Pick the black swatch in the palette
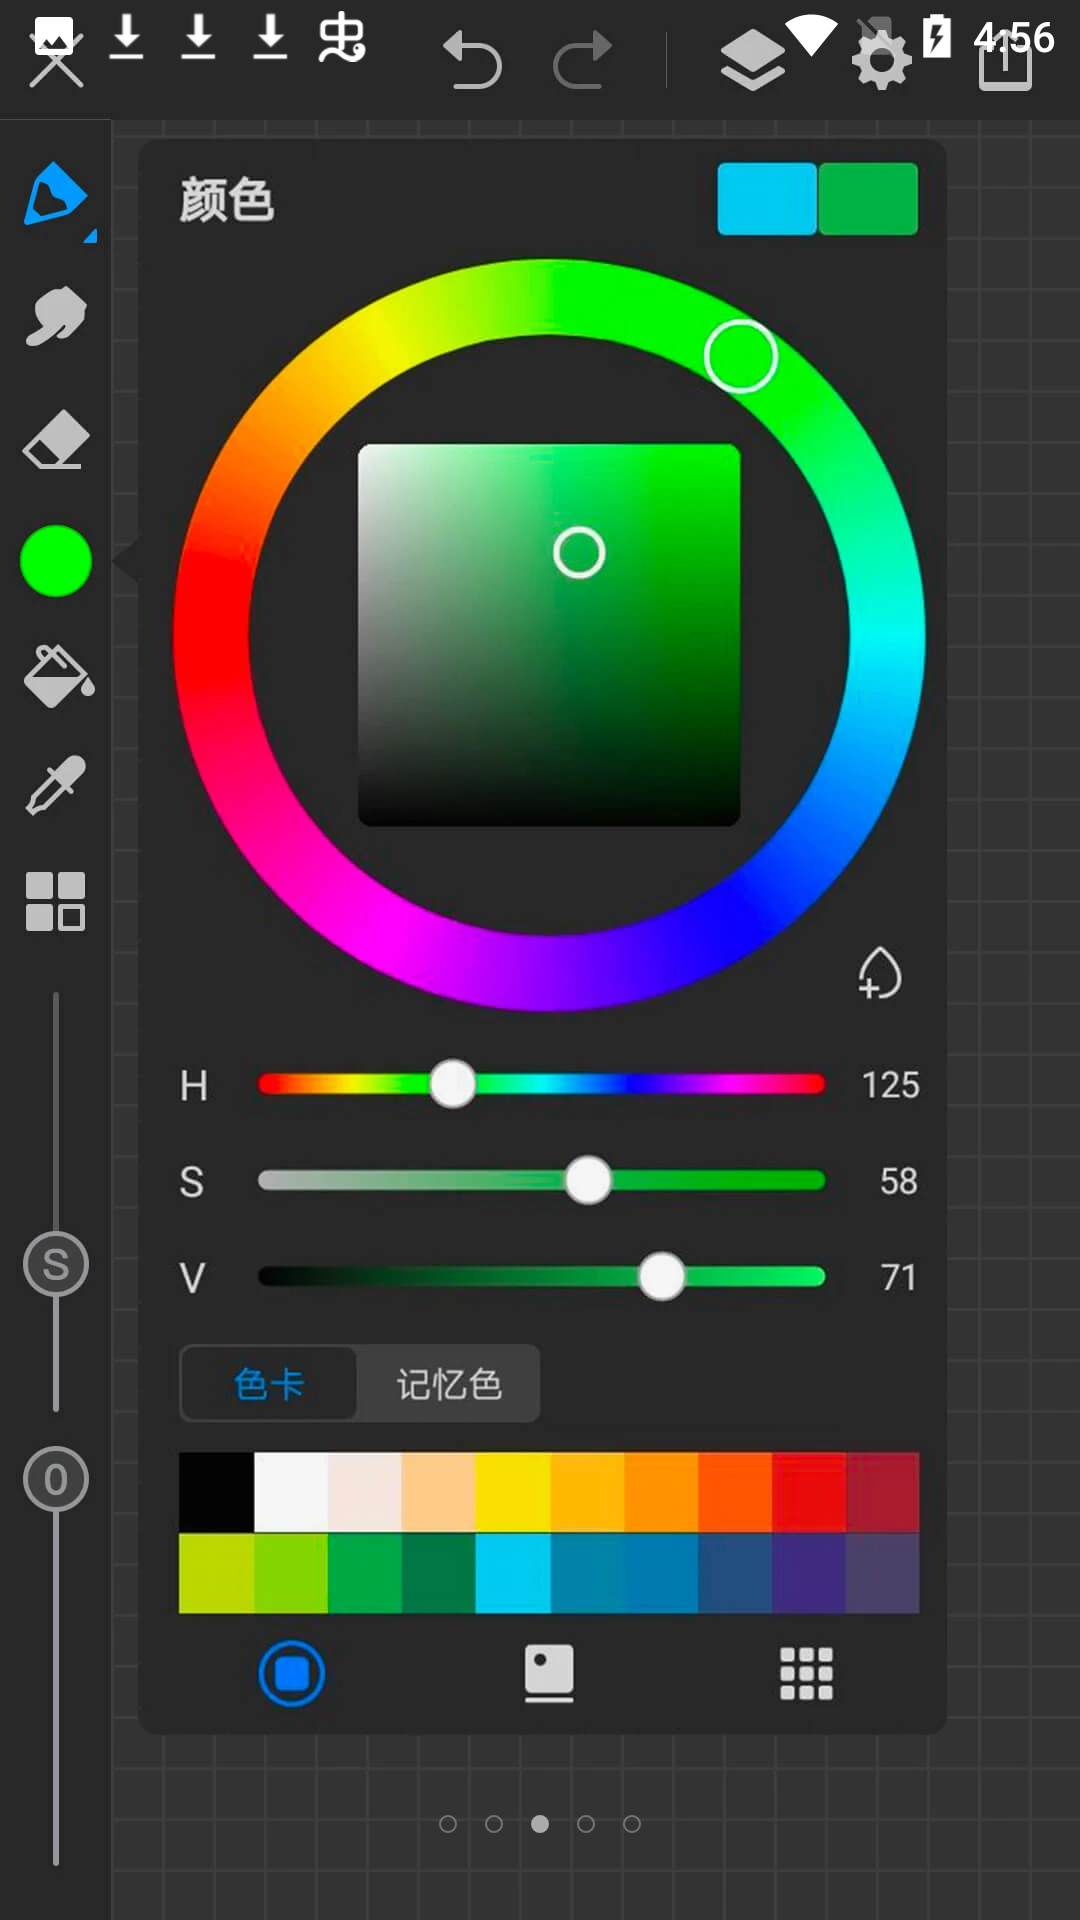1080x1920 pixels. (x=216, y=1492)
